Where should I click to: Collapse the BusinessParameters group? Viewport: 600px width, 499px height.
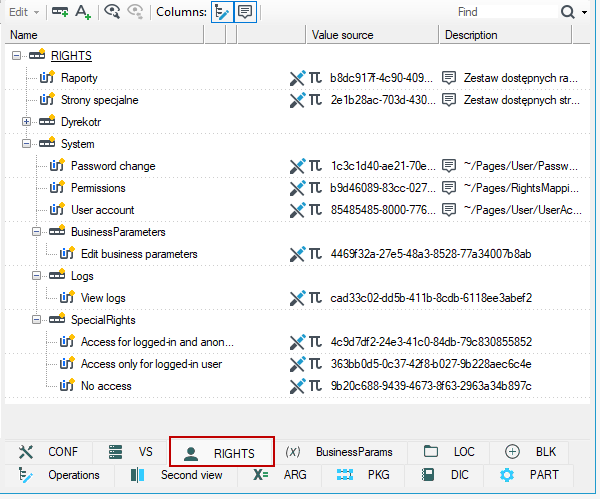[36, 232]
